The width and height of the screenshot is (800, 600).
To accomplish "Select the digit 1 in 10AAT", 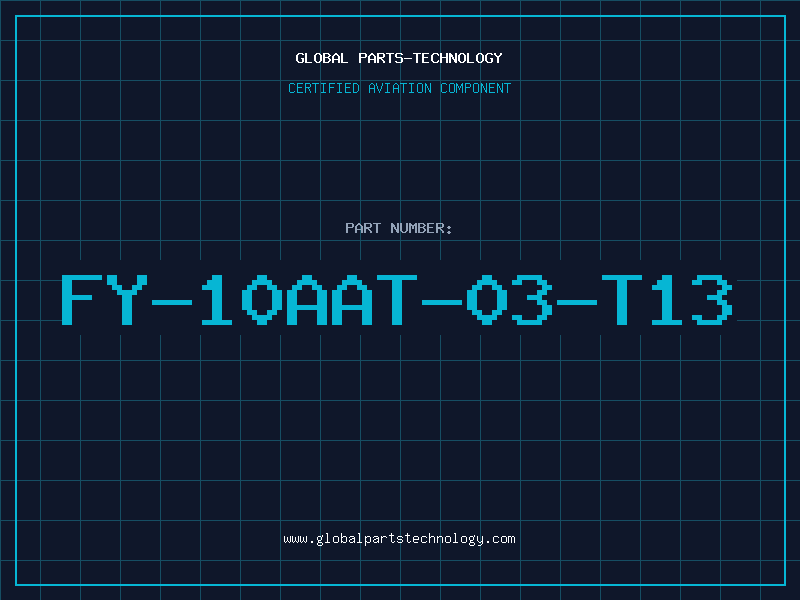I will [217, 300].
